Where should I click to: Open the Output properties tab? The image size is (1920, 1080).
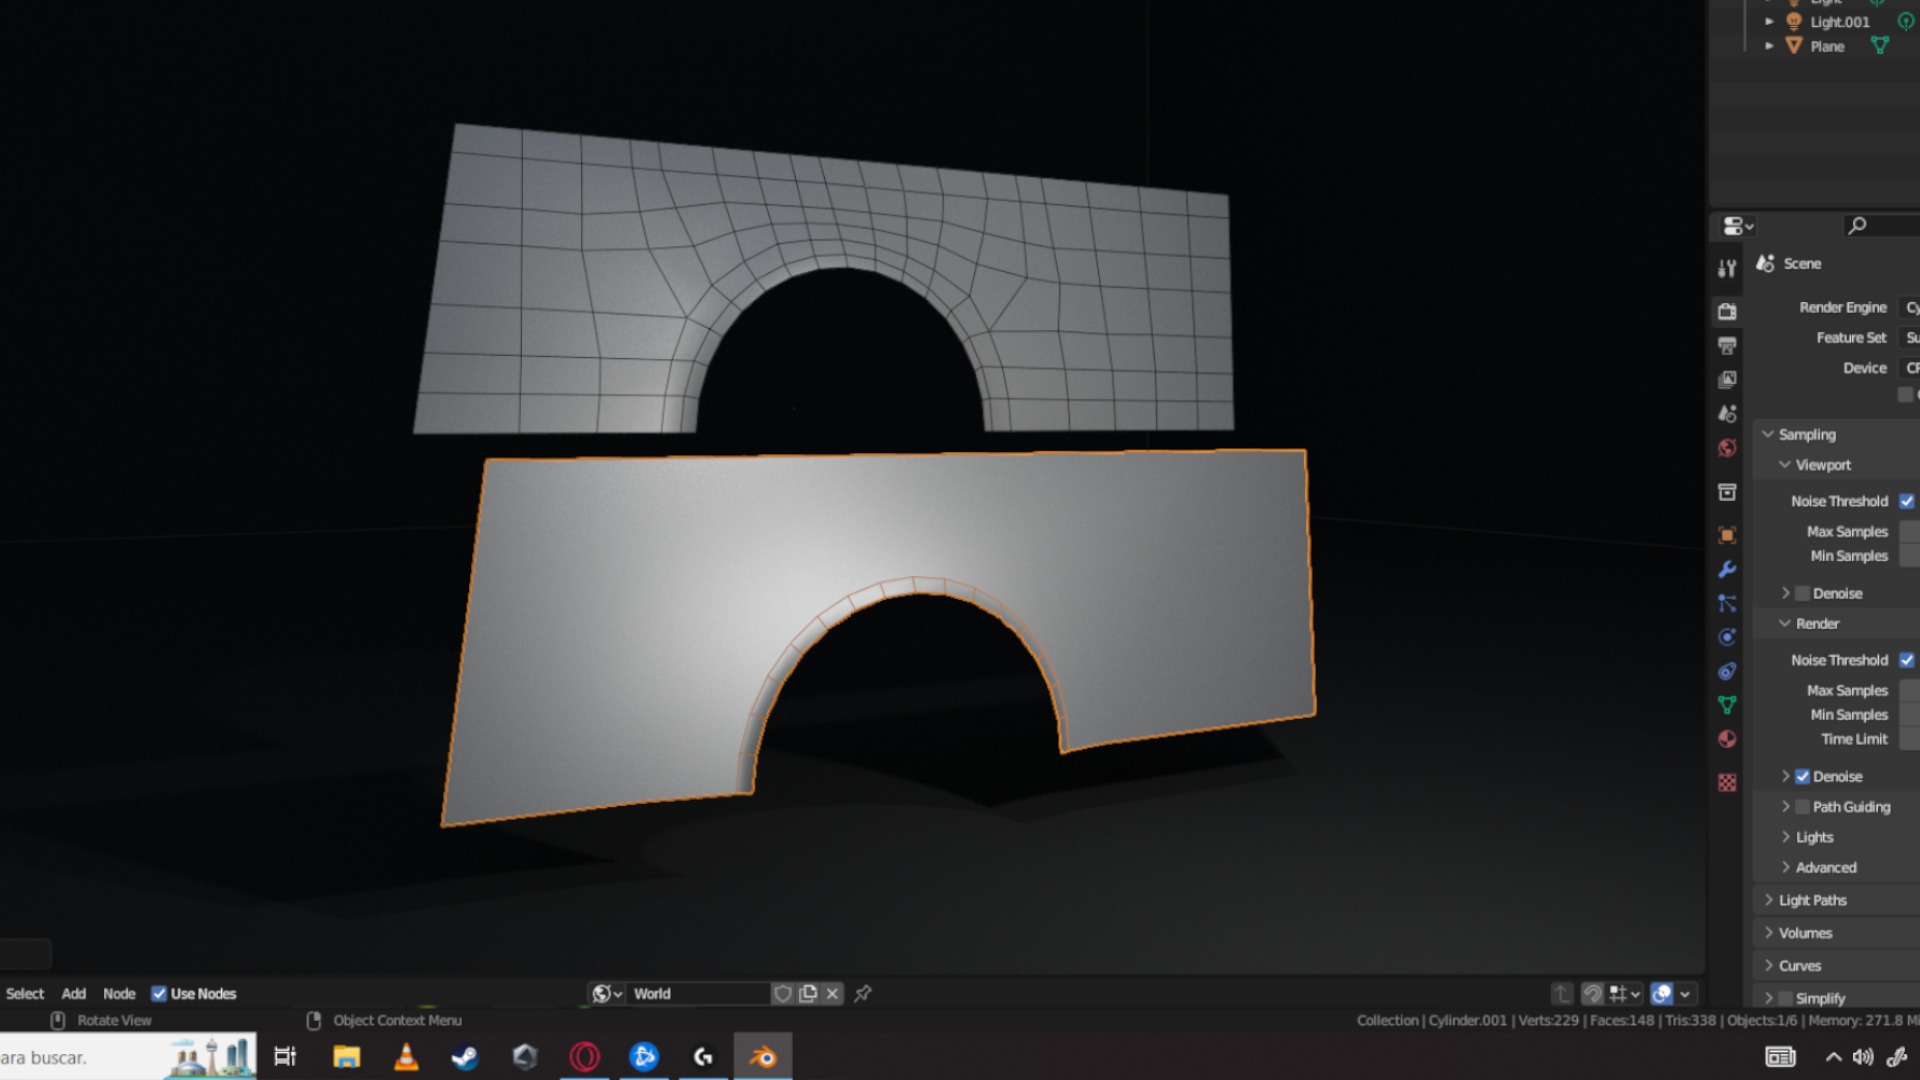click(1727, 346)
